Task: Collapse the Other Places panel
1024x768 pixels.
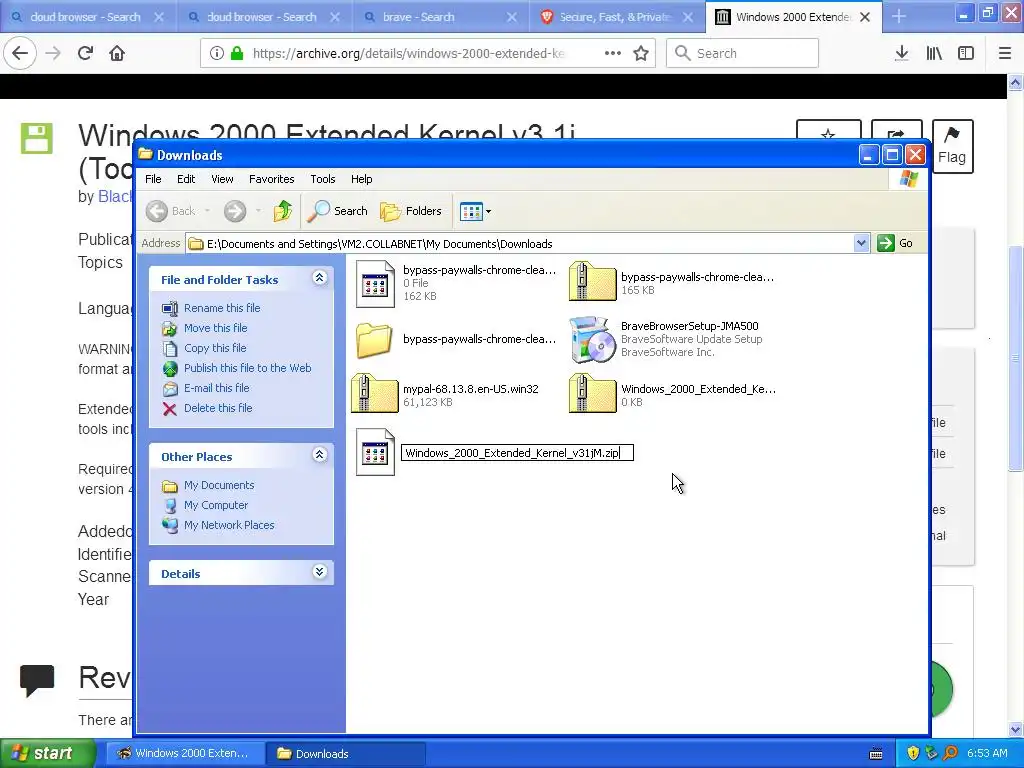Action: tap(319, 455)
